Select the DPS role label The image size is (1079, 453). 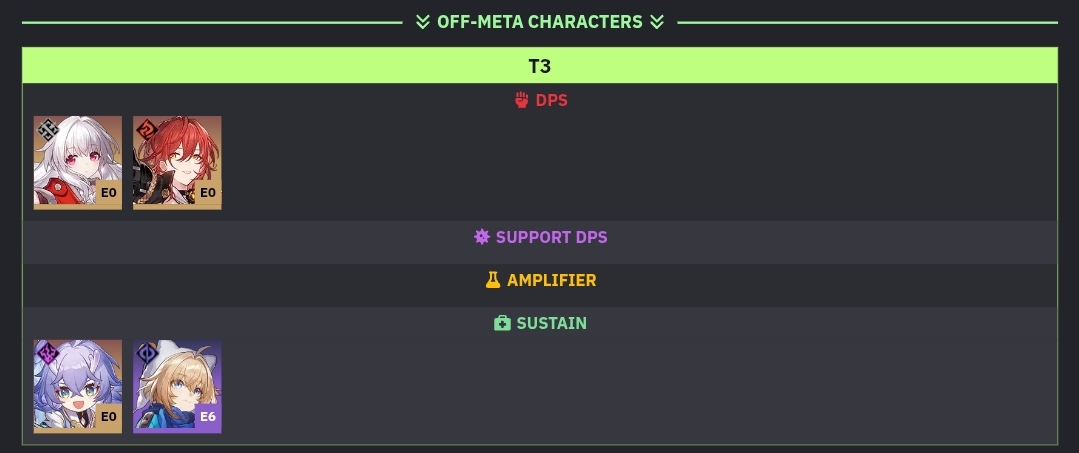click(551, 100)
